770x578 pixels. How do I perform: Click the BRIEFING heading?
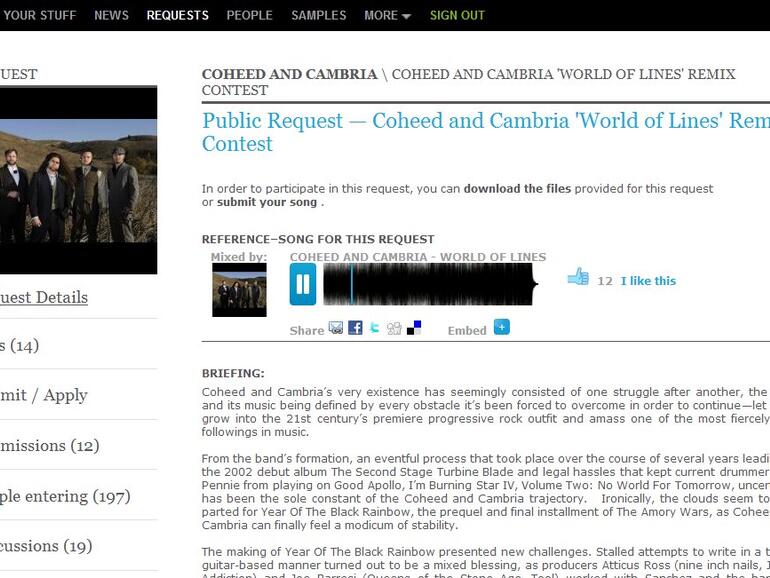pos(233,373)
